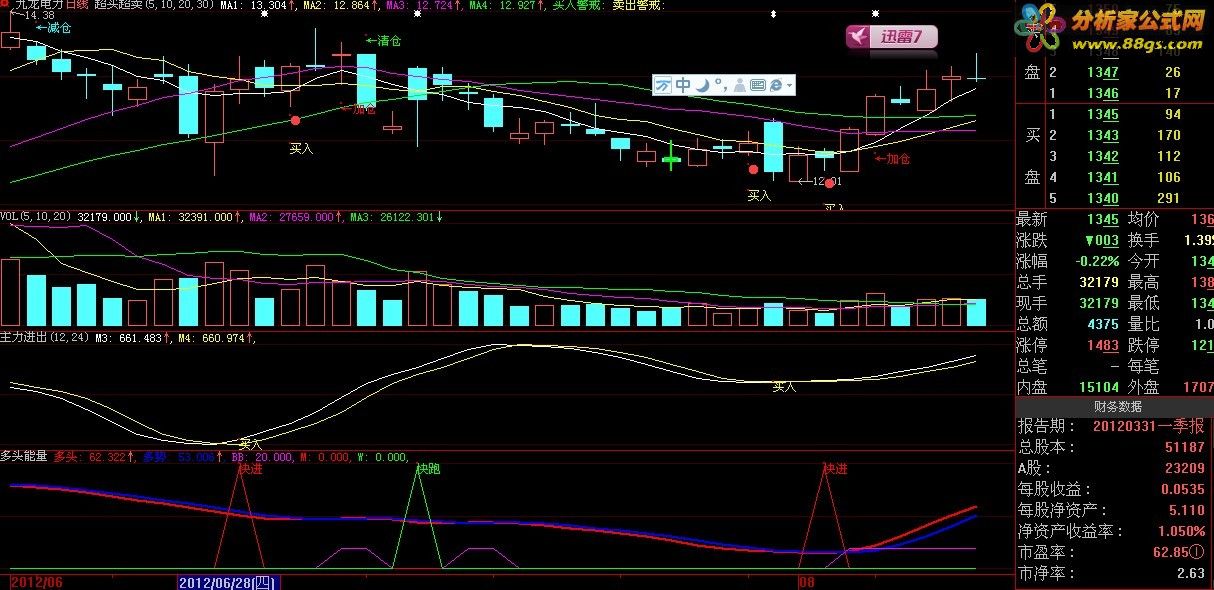
Task: Click buy level 2 price 1343
Action: tap(1102, 135)
